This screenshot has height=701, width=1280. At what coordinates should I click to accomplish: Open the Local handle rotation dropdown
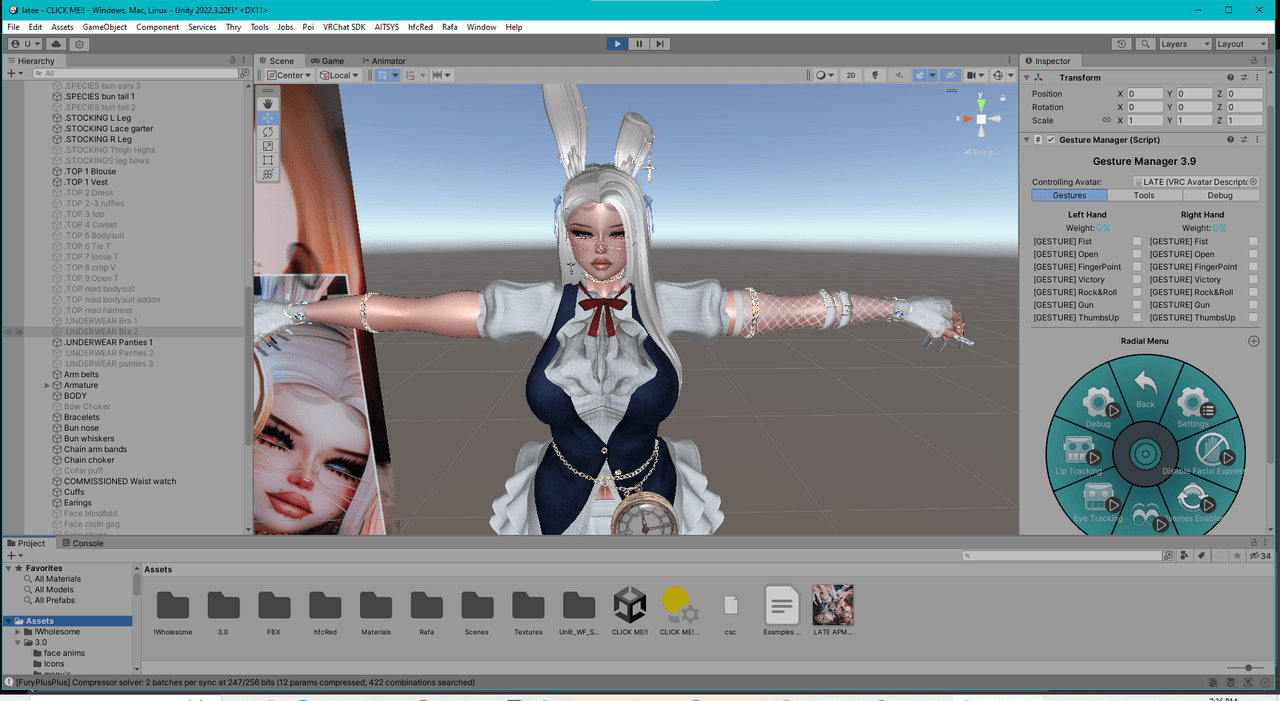click(x=341, y=75)
